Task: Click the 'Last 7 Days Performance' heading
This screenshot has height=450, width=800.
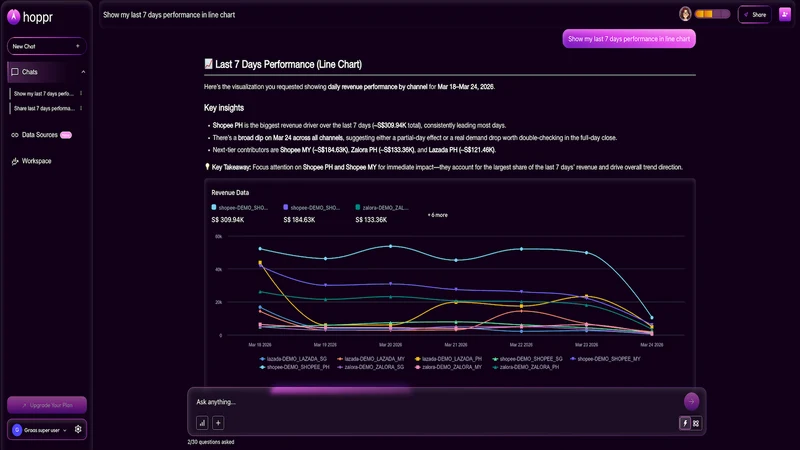Action: coord(288,64)
